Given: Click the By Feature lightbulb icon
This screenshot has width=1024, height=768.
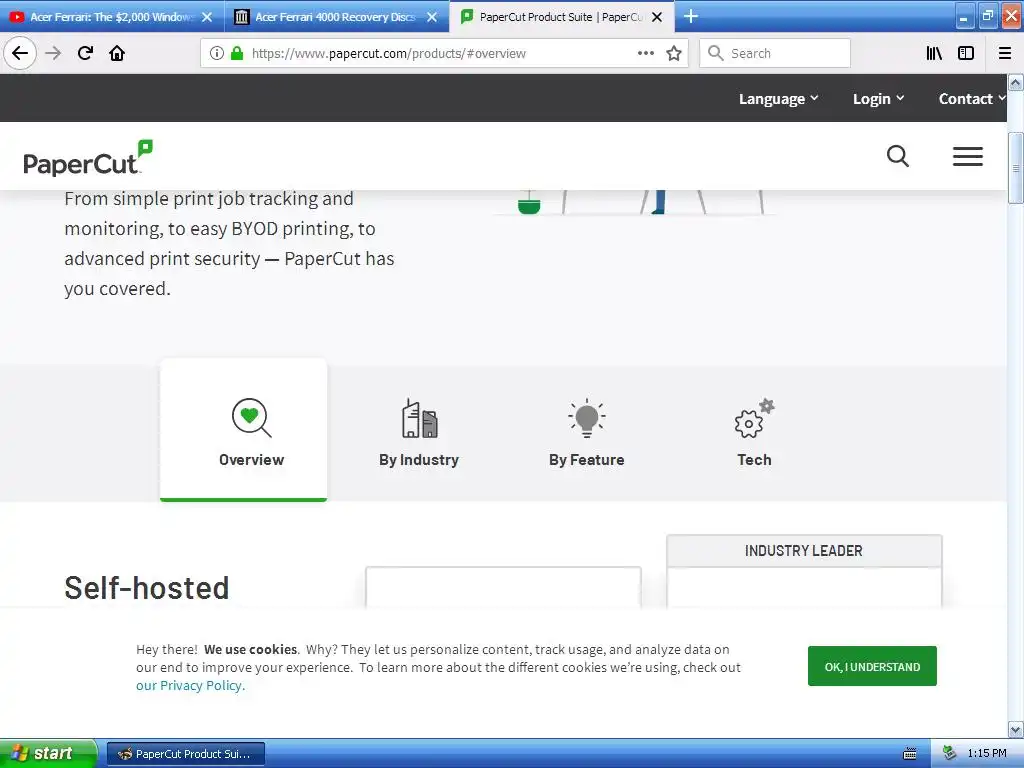Looking at the screenshot, I should tap(586, 418).
